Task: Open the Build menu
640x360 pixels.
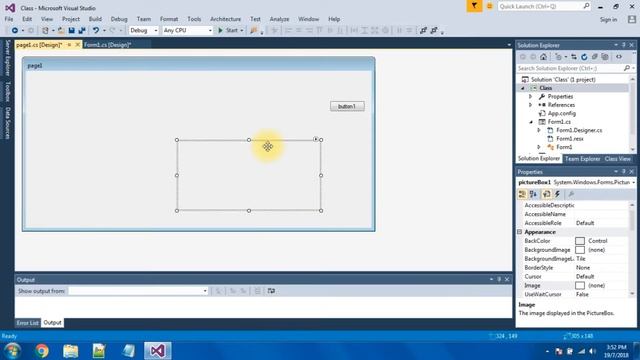Action: pos(95,19)
